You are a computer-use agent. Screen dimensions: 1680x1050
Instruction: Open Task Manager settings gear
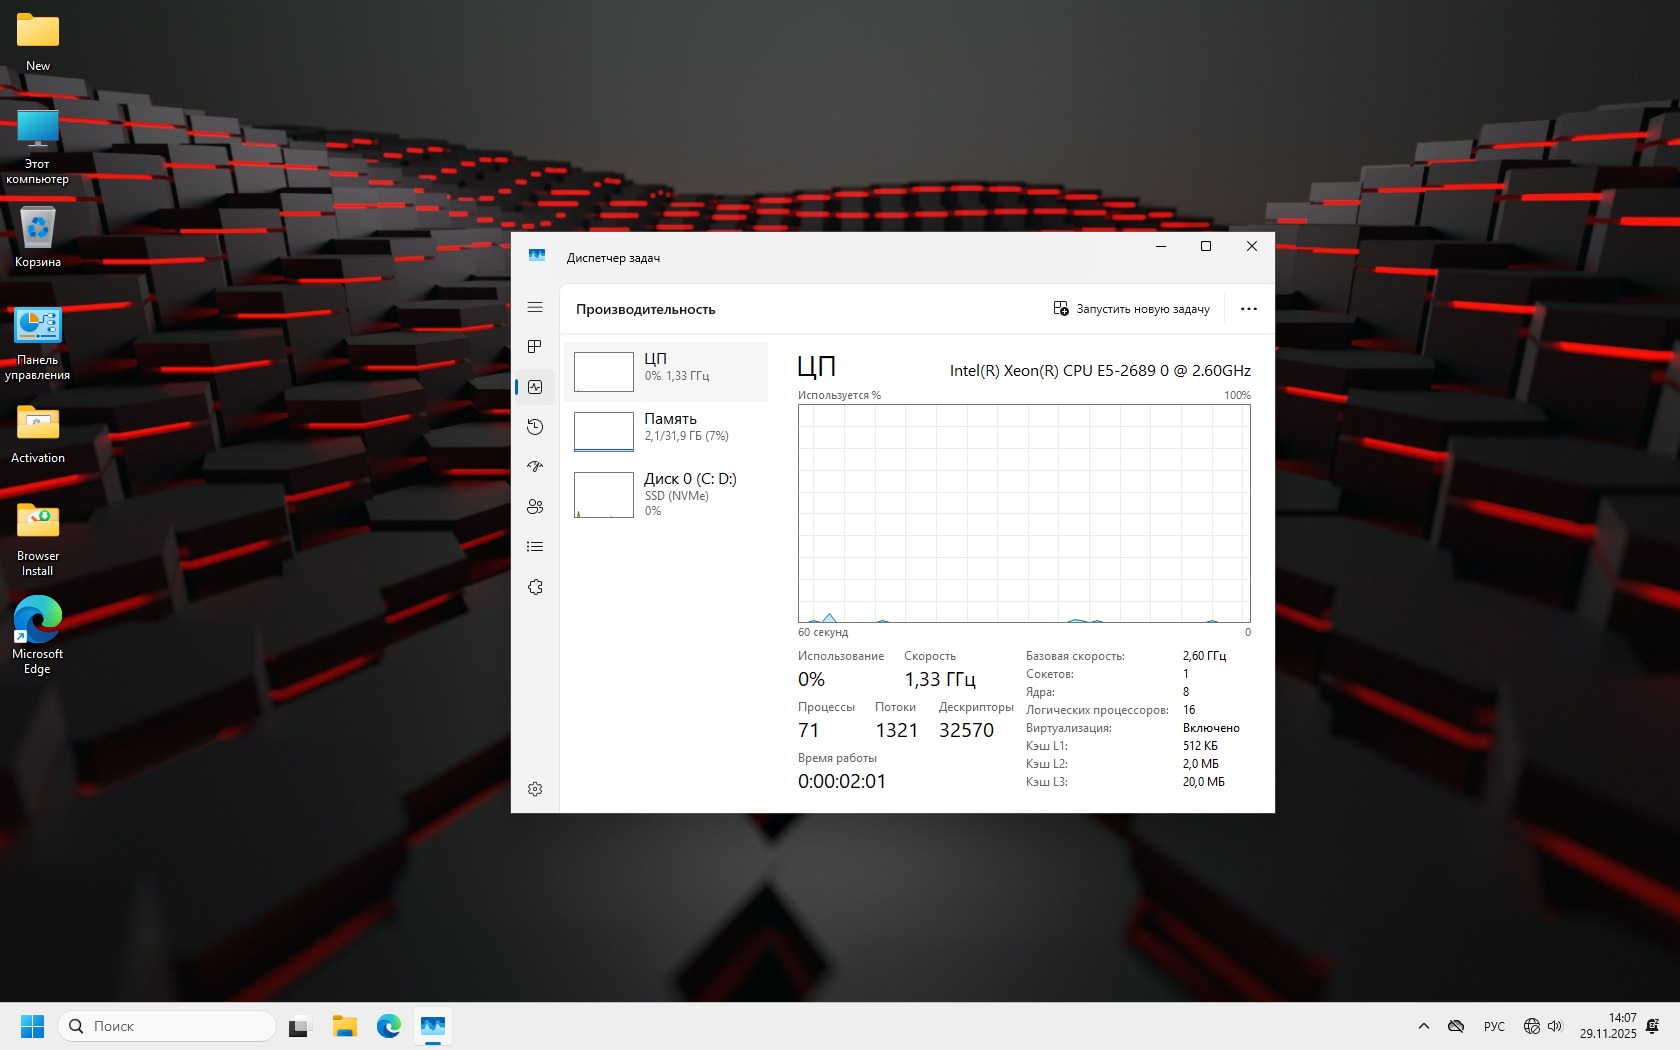(x=535, y=789)
